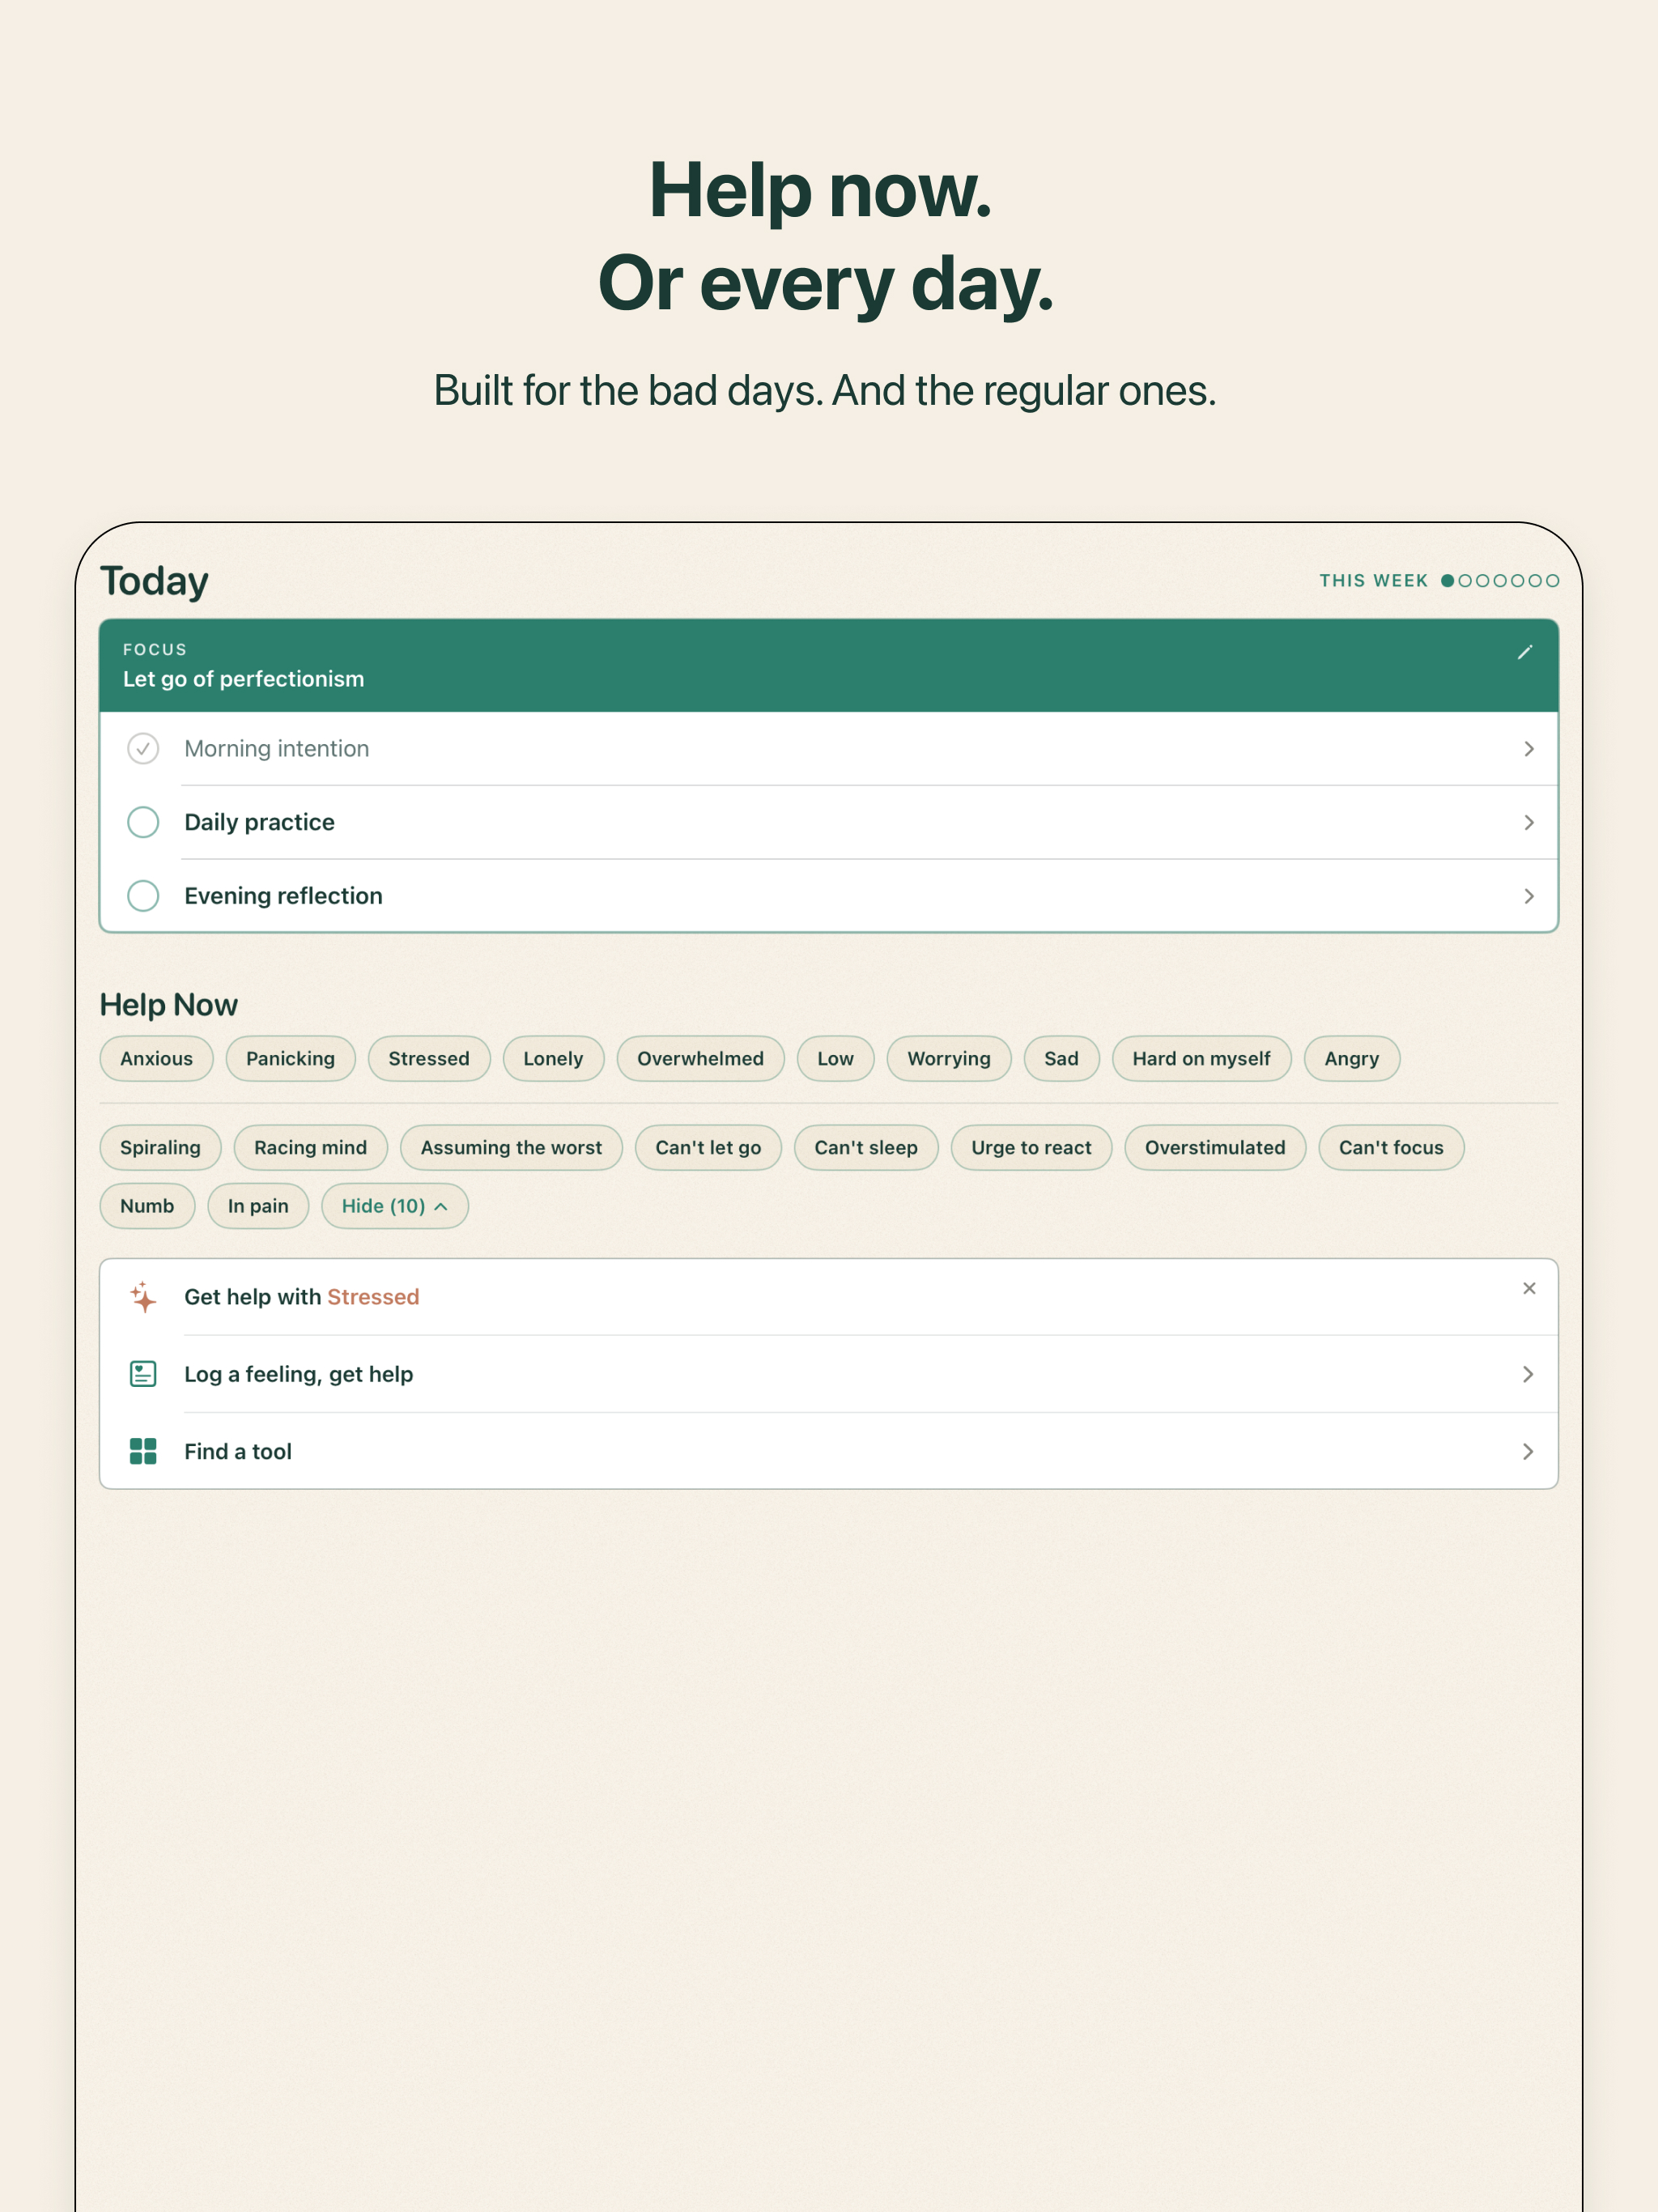This screenshot has height=2212, width=1658.
Task: Tap the Numb chip
Action: pyautogui.click(x=147, y=1206)
